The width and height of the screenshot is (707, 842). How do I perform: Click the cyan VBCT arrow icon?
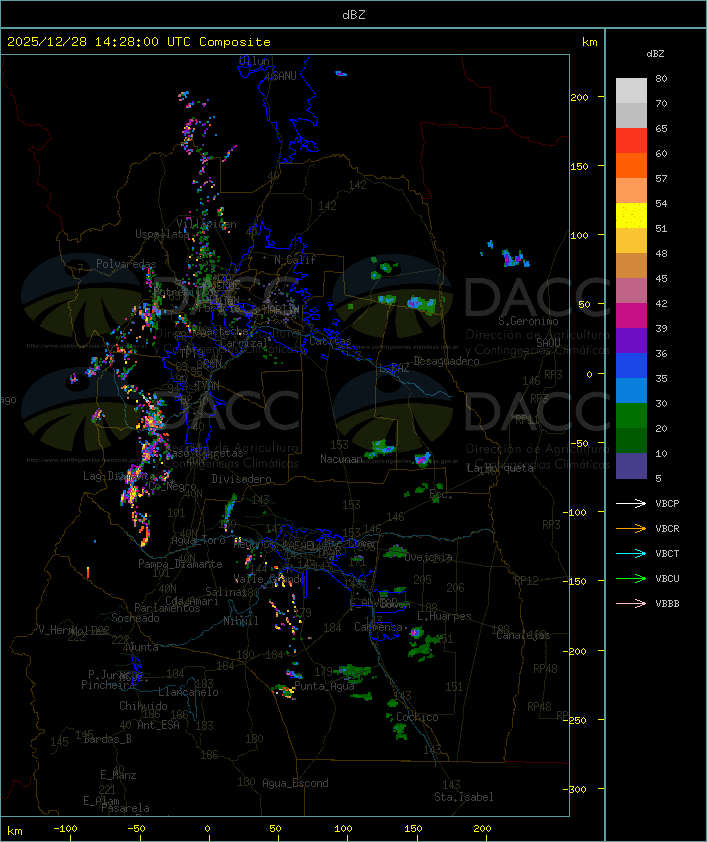coord(631,554)
